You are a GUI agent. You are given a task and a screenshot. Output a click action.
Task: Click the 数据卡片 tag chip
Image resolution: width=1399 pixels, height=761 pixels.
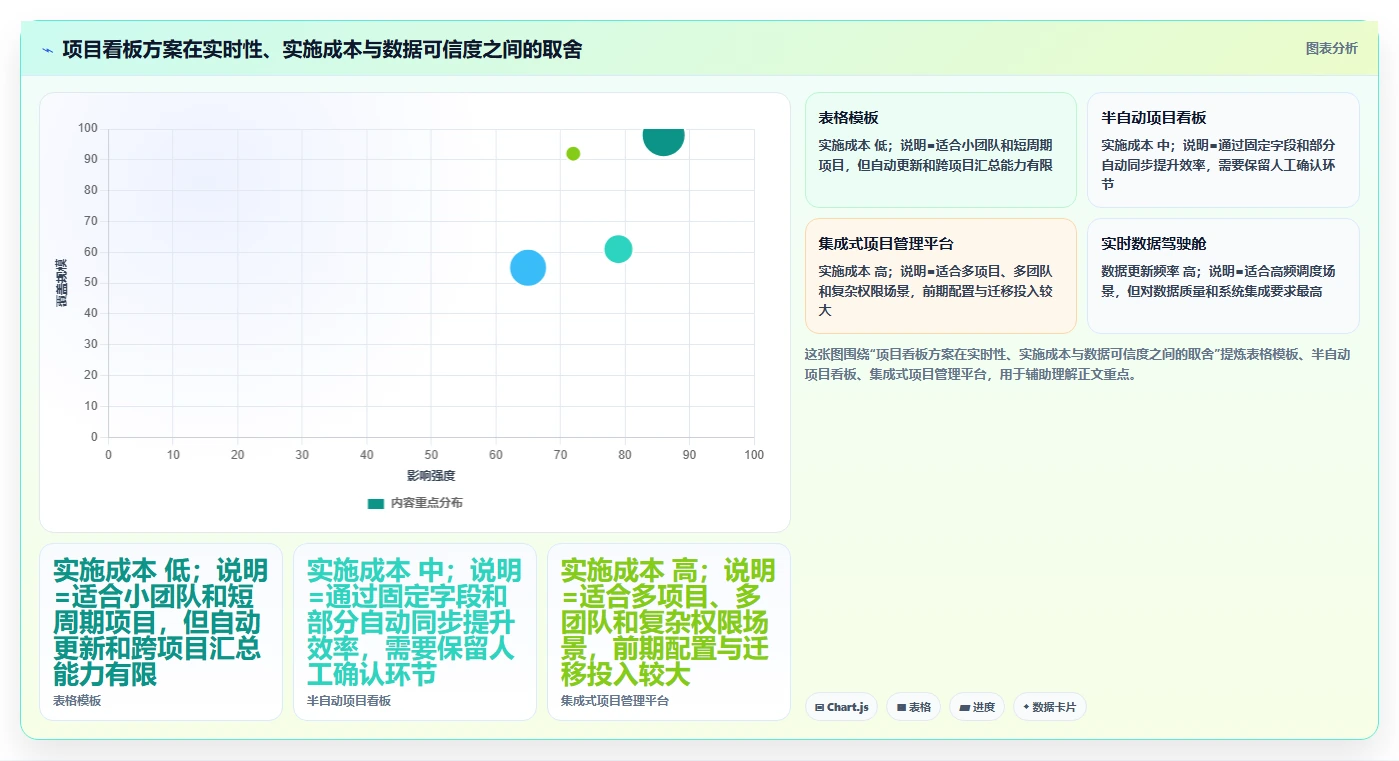[1049, 707]
